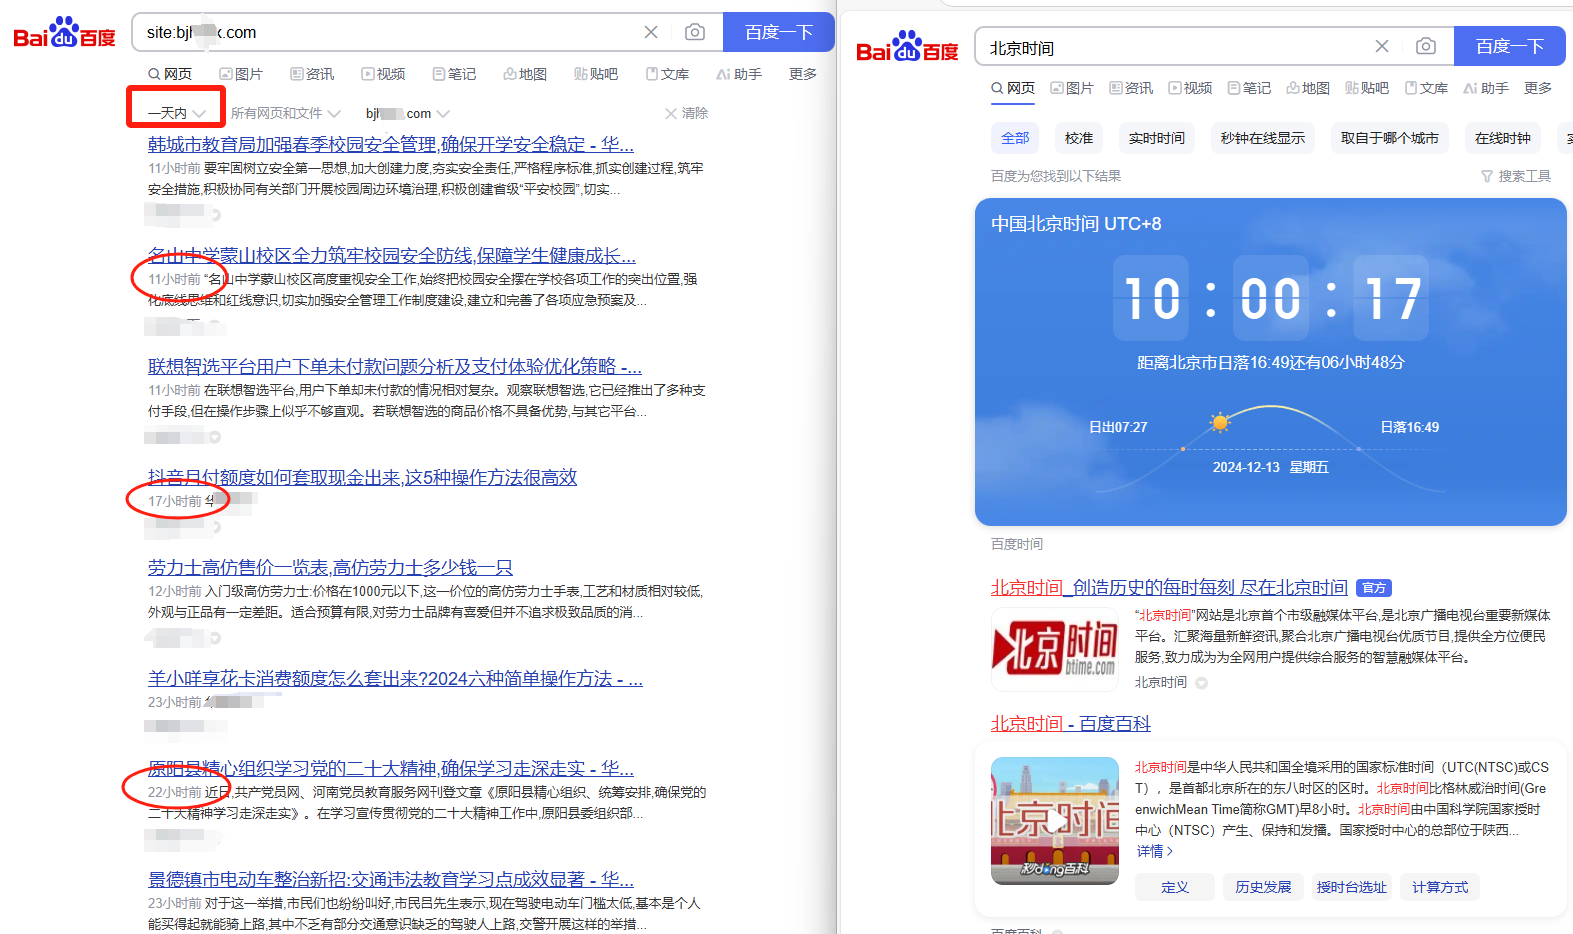Select the 全部 filter chip
The image size is (1573, 934).
(x=1015, y=138)
